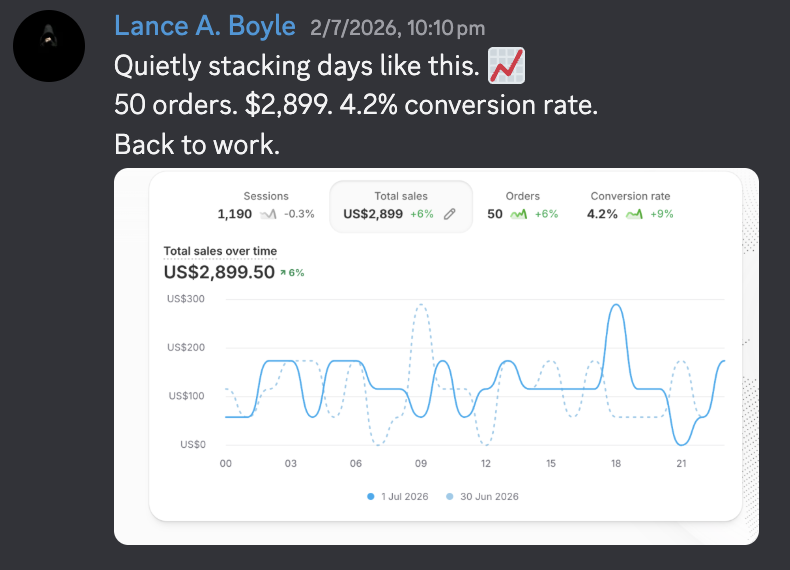This screenshot has width=790, height=570.
Task: Open the Lance A. Boyle username link
Action: pos(205,26)
